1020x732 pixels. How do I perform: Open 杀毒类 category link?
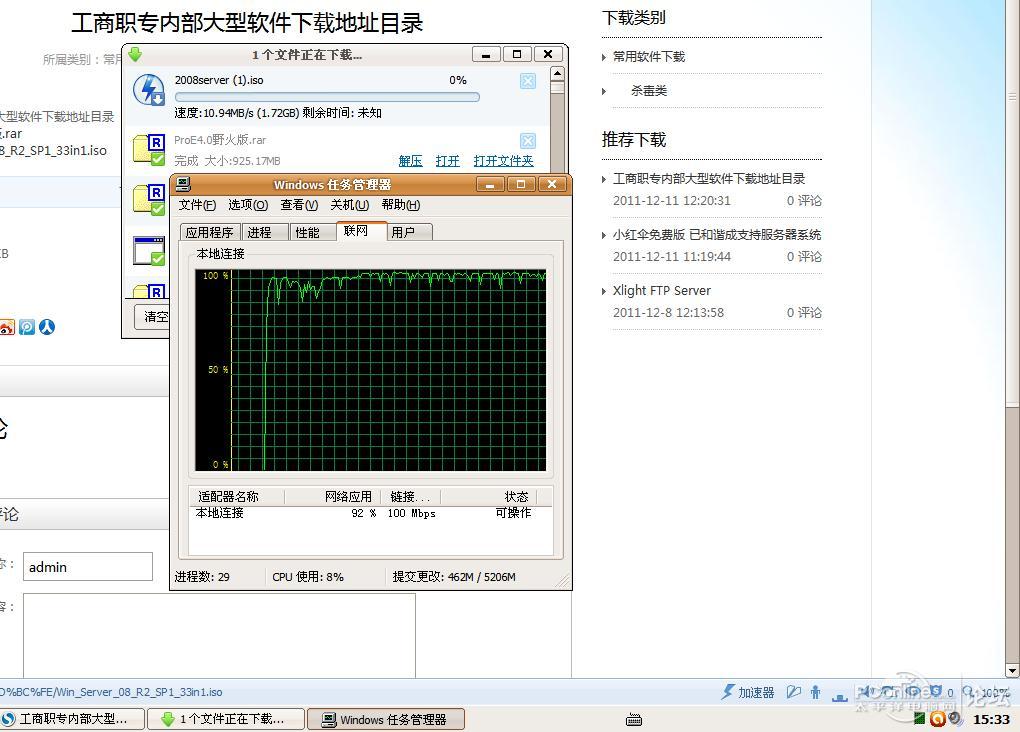[x=649, y=90]
